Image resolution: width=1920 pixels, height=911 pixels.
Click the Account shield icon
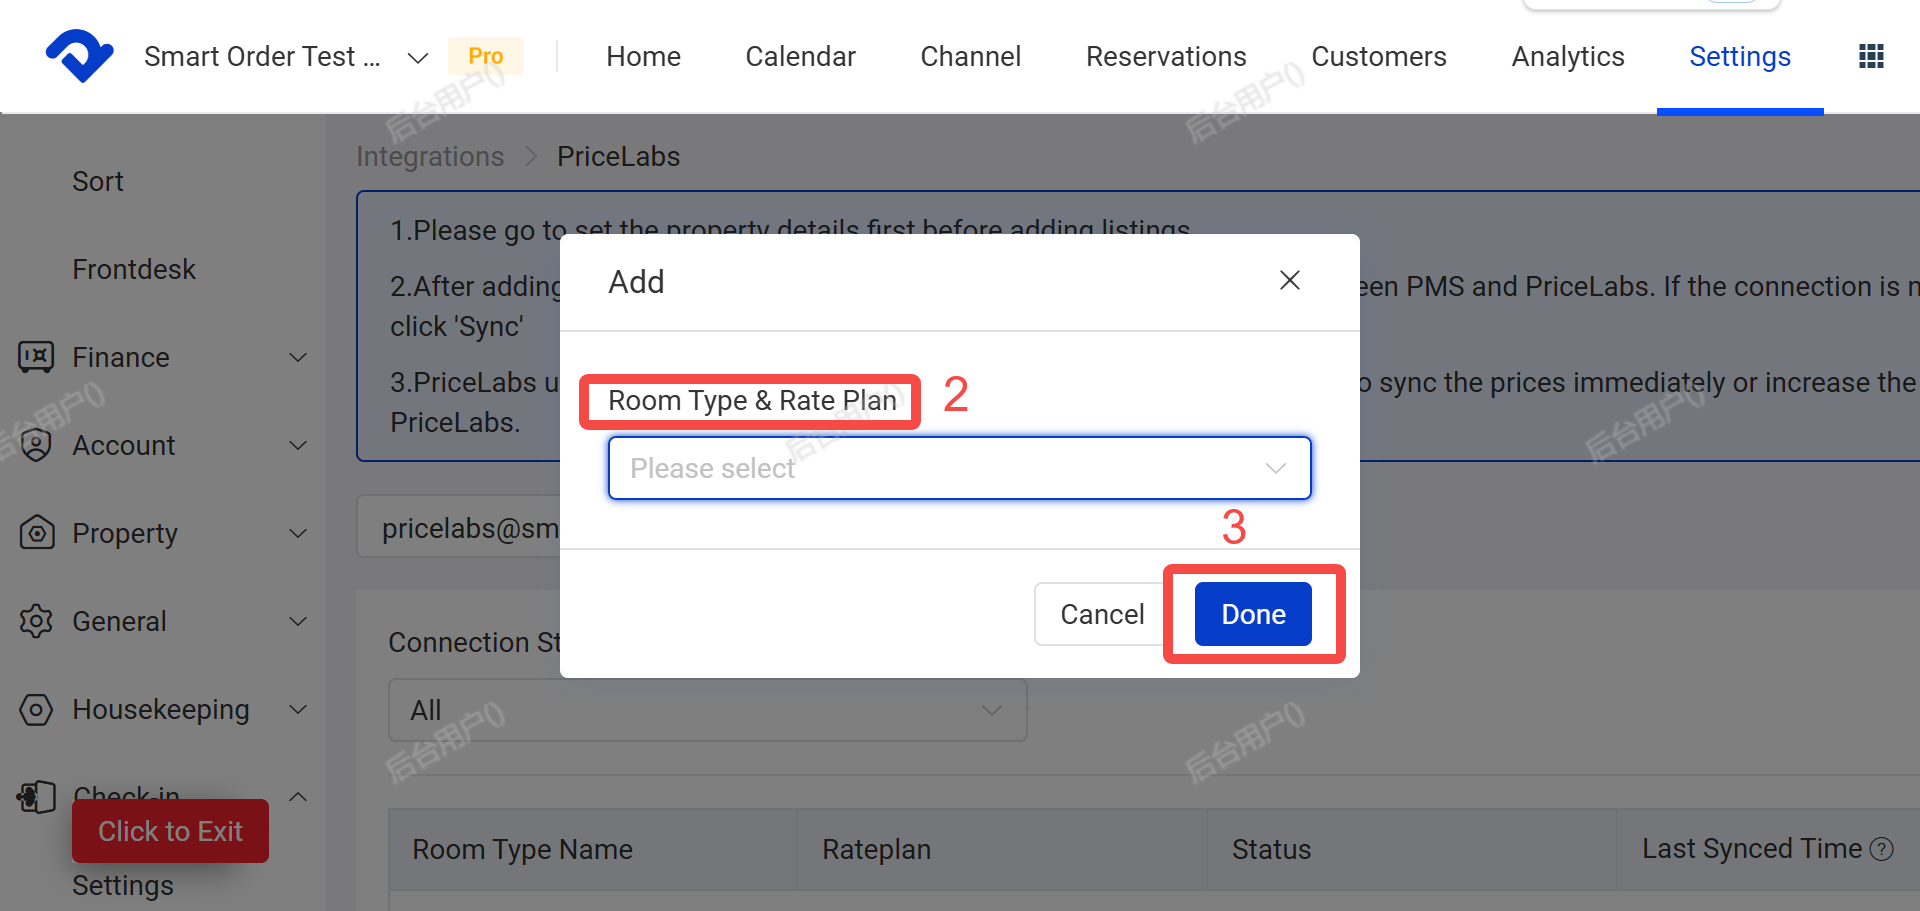[36, 445]
